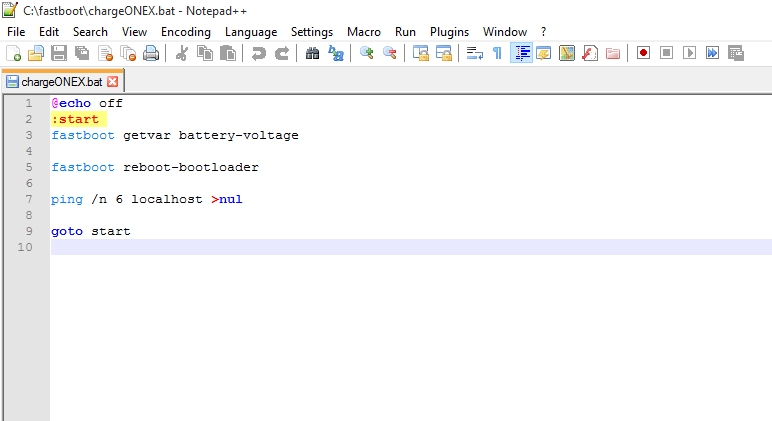Viewport: 772px width, 421px height.
Task: Run macro multiple times icon
Action: pyautogui.click(x=712, y=53)
